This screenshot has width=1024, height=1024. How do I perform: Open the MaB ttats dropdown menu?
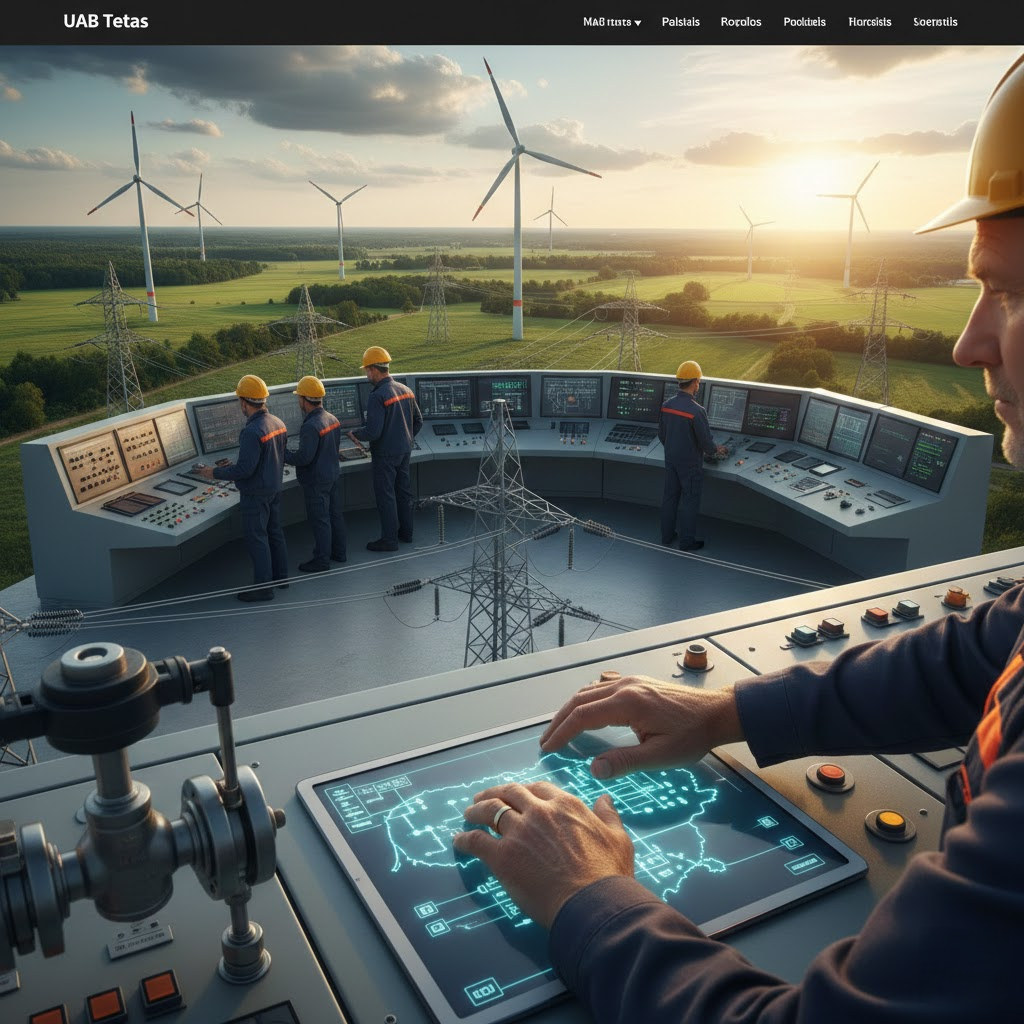point(606,22)
